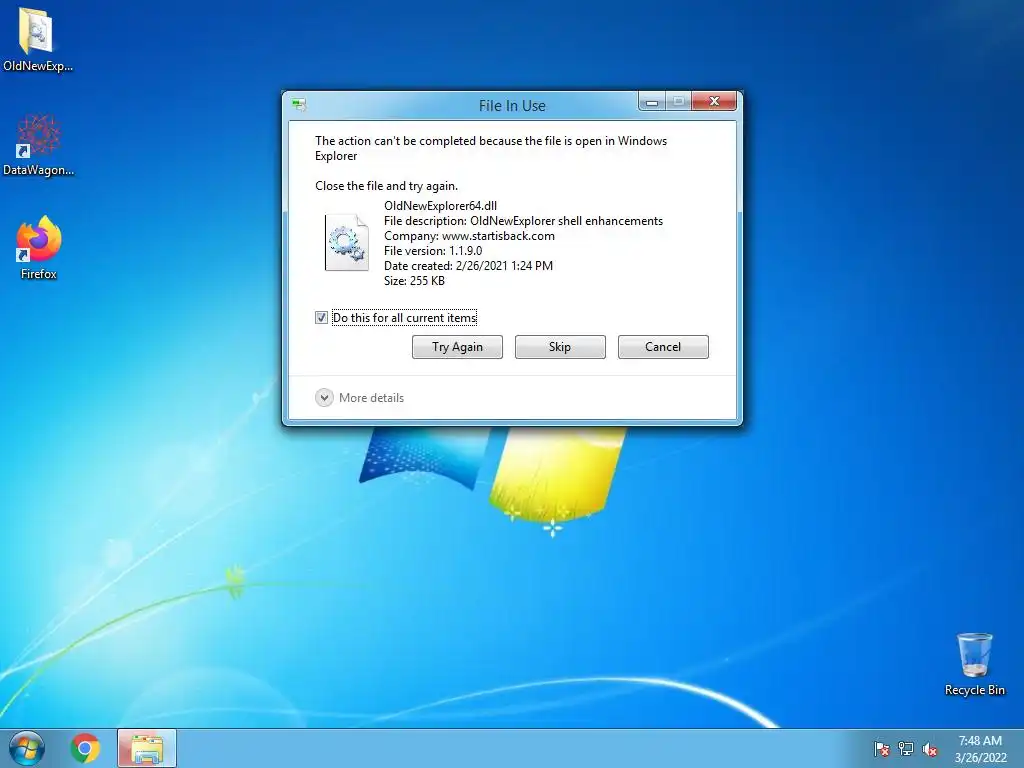The image size is (1024, 768).
Task: Click the File version: 1.1.9.0 text
Action: 433,251
